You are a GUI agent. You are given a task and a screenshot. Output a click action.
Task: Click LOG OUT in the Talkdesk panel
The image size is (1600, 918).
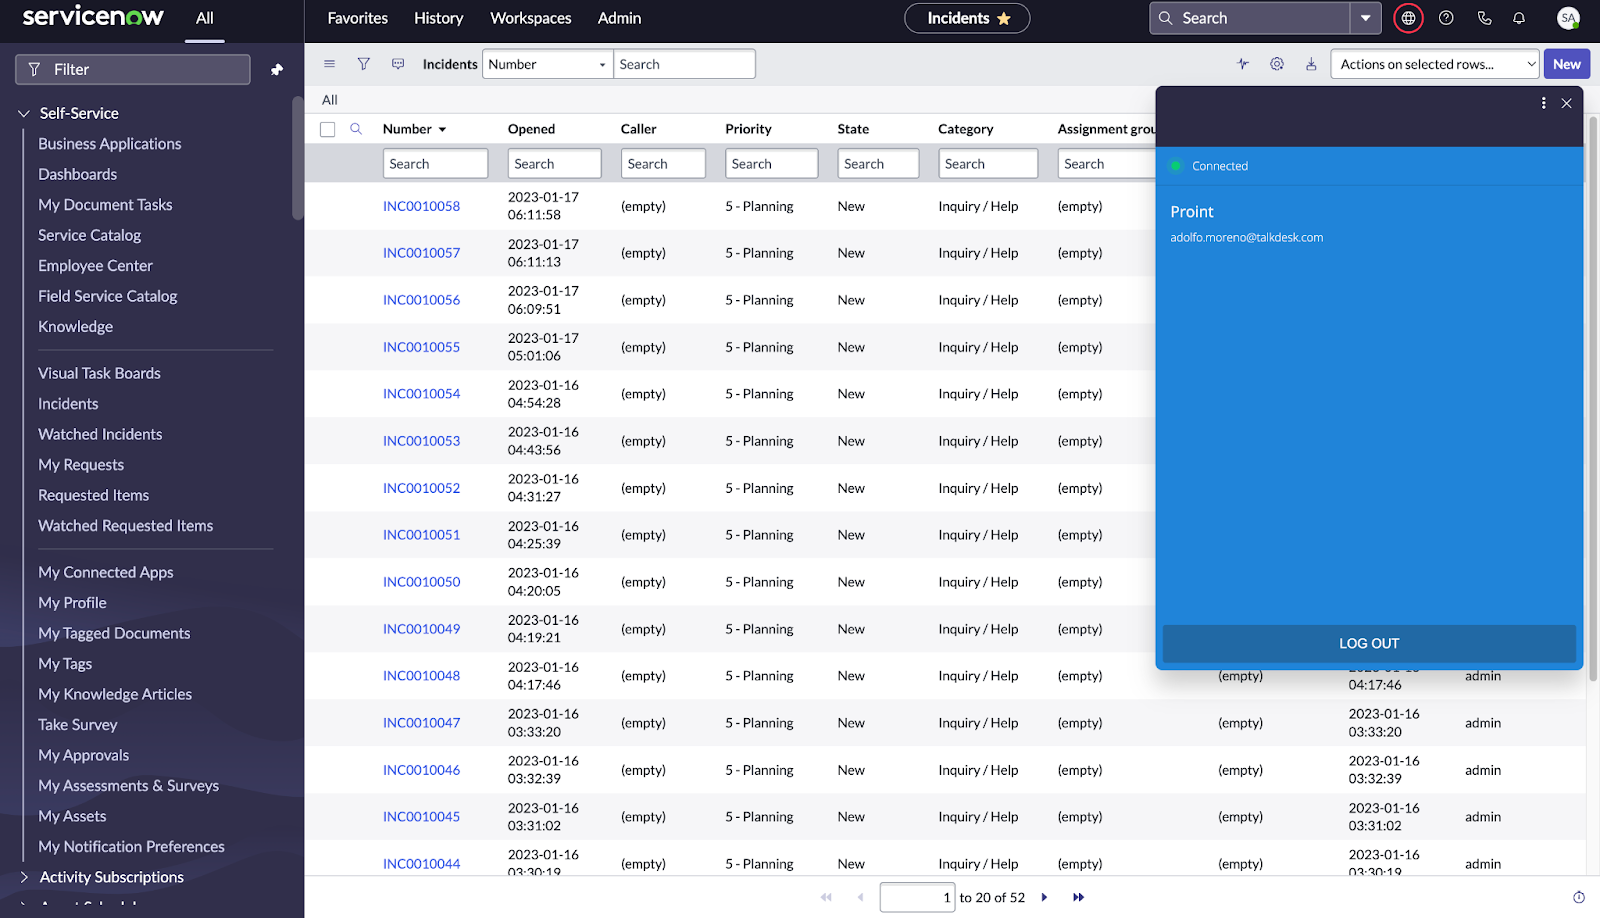[x=1368, y=643]
